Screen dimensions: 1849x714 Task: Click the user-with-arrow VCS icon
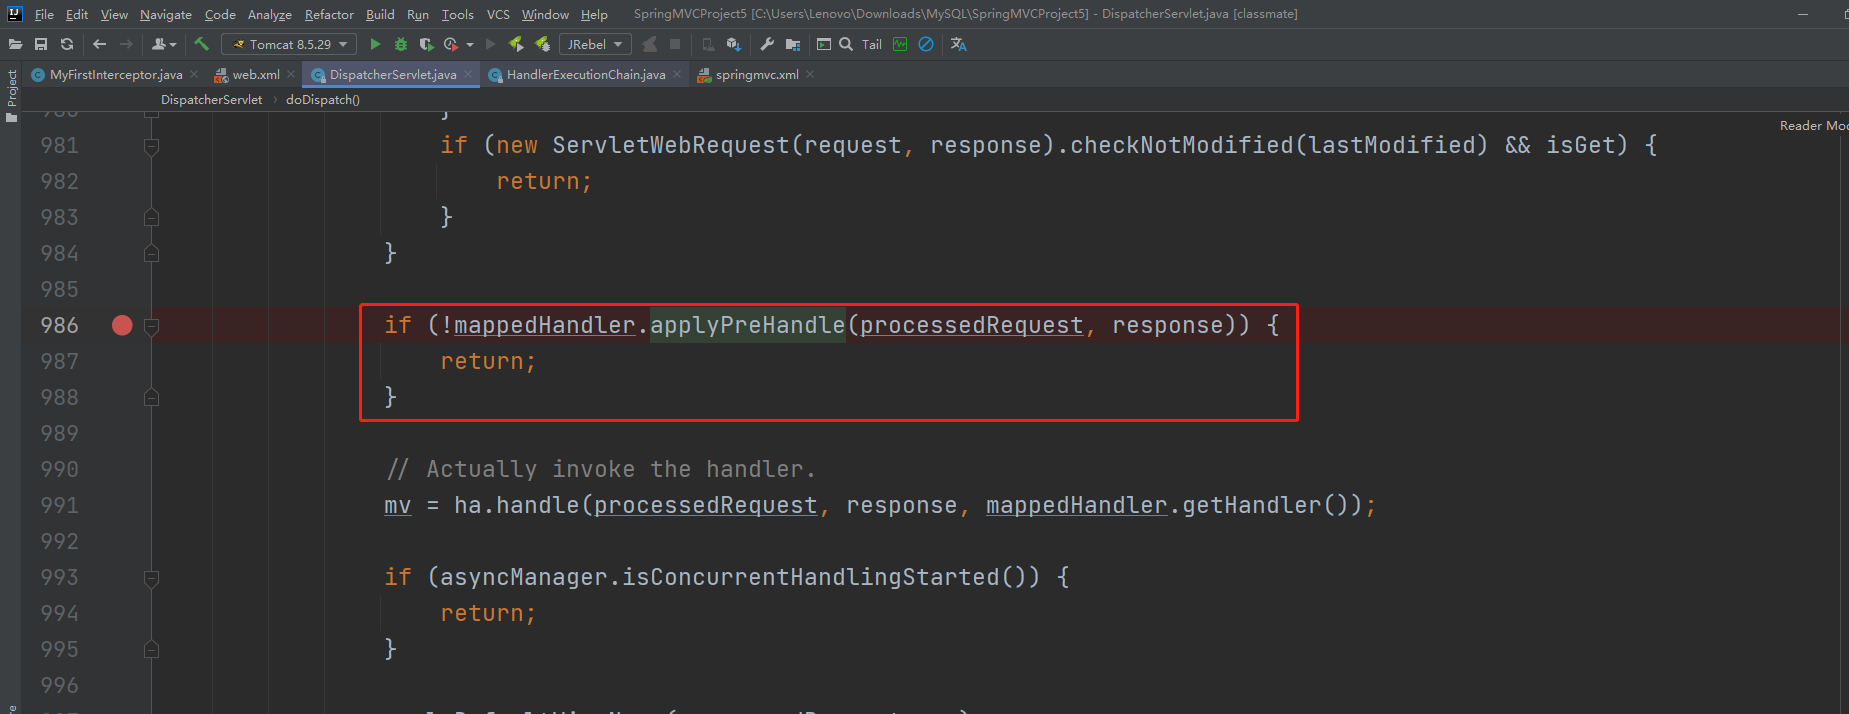(x=163, y=44)
